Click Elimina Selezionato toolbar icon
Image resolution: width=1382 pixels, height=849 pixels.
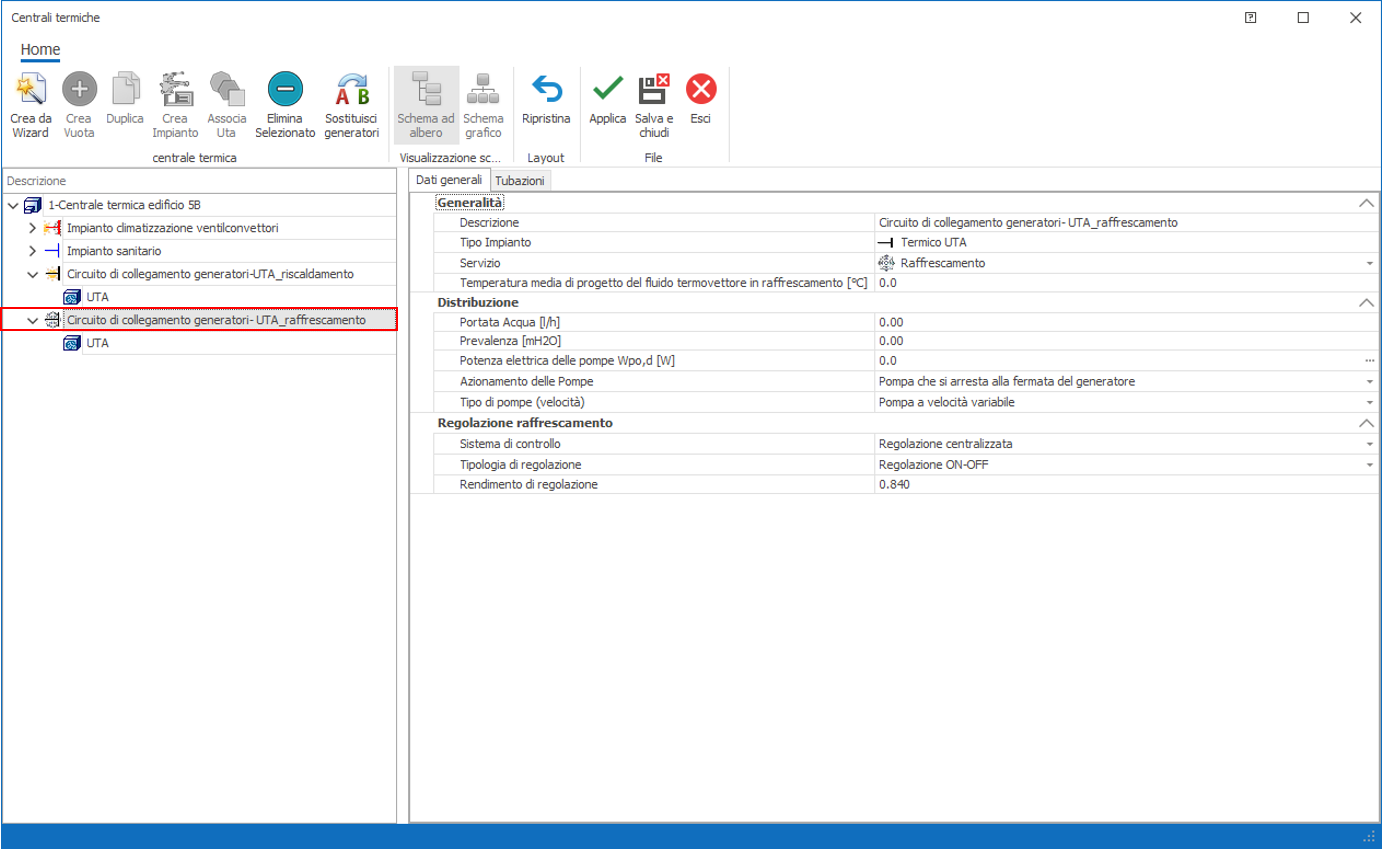click(x=285, y=91)
